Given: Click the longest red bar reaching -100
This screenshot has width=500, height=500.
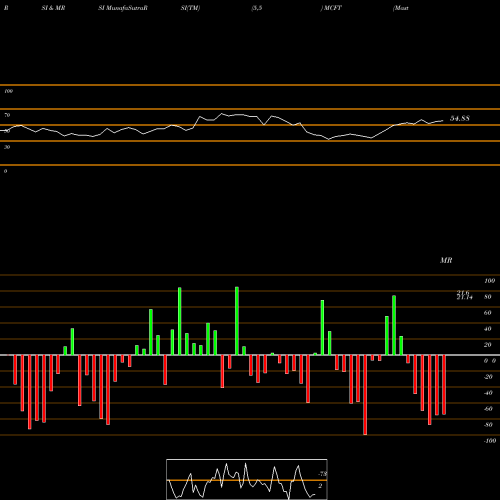Looking at the screenshot, I should point(365,395).
